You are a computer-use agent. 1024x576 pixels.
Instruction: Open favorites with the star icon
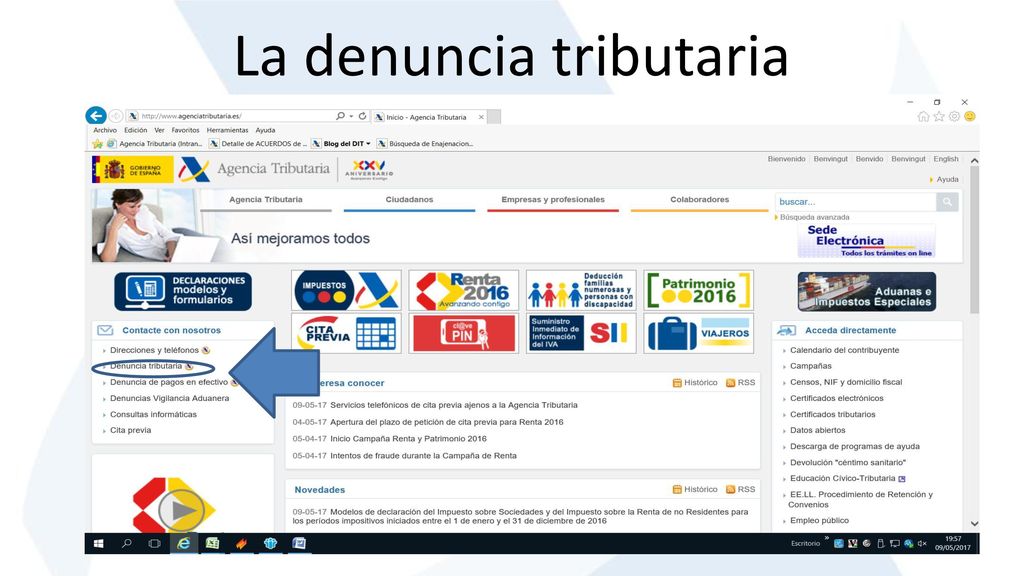938,116
